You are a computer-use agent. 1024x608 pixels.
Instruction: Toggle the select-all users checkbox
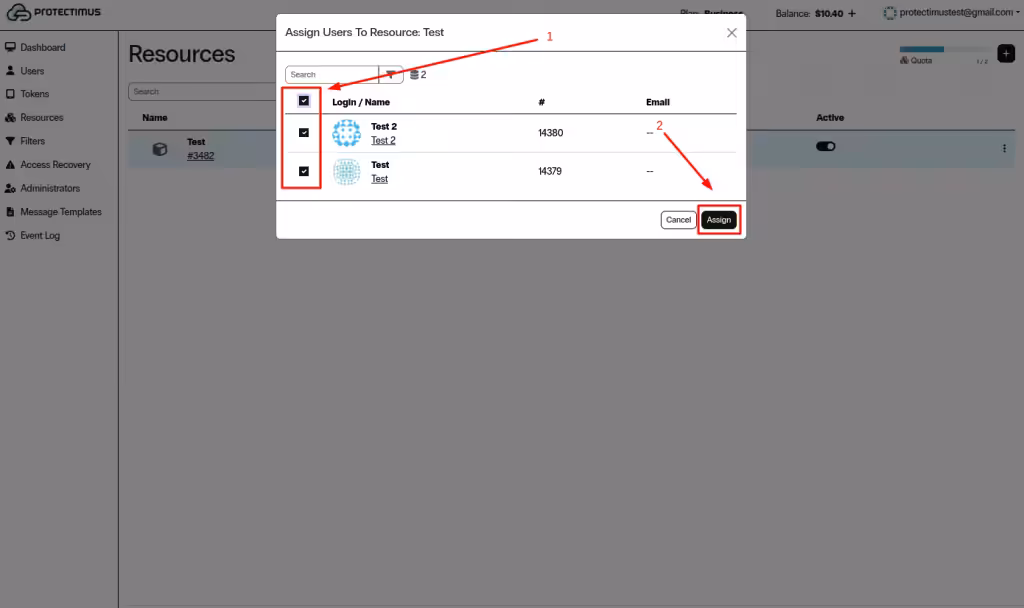304,101
